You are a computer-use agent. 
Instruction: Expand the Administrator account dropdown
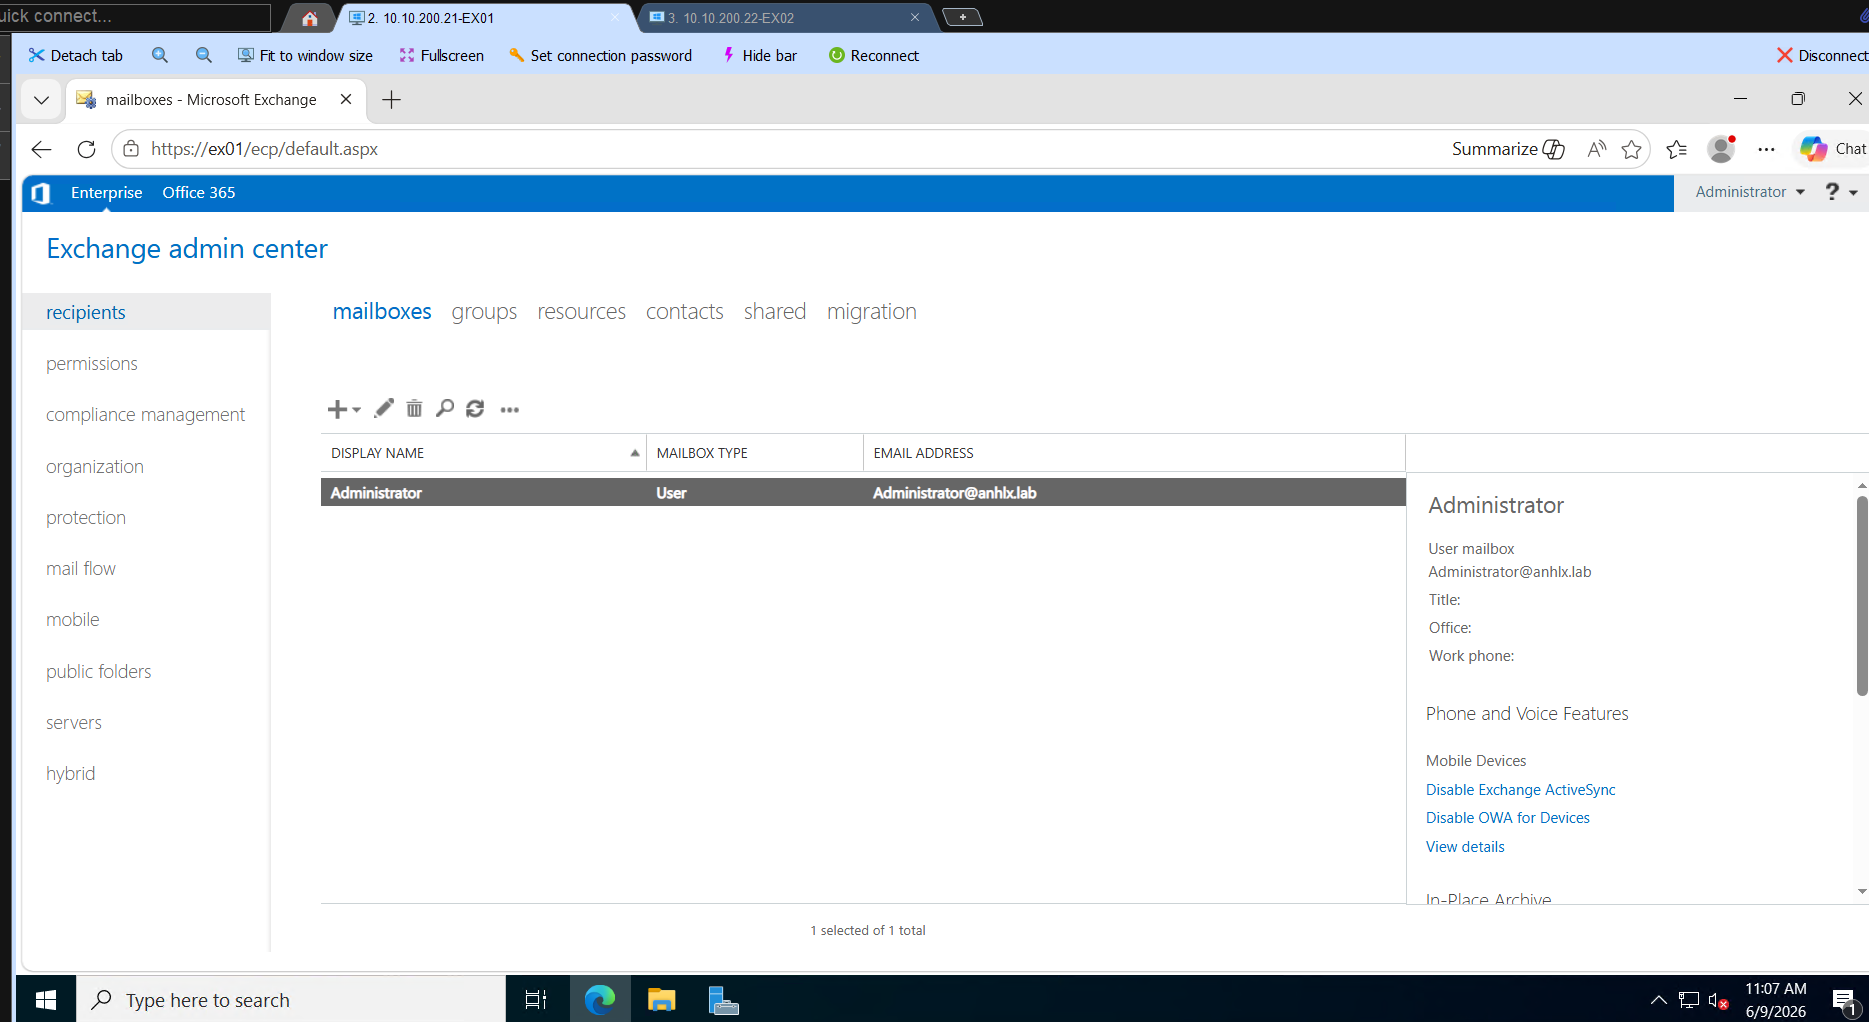pos(1750,192)
